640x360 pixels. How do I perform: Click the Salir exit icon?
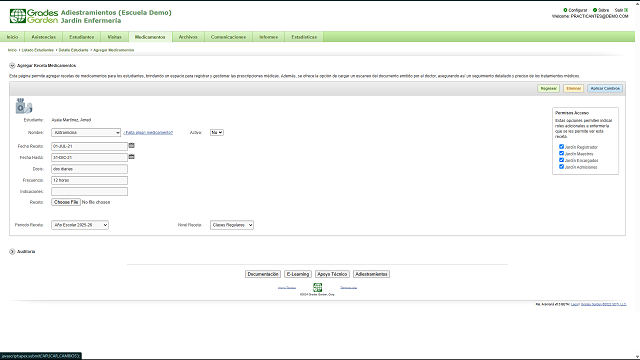pos(626,10)
